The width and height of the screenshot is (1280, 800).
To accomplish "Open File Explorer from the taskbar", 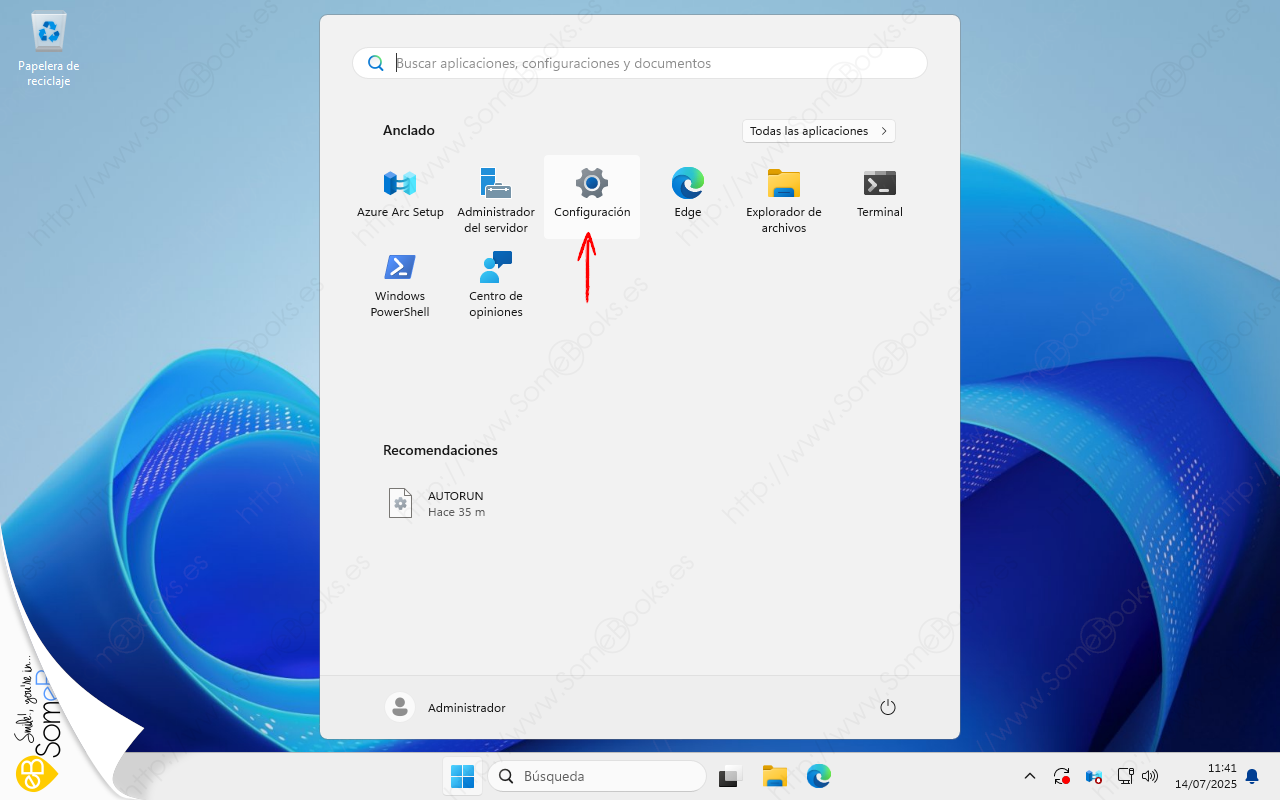I will pyautogui.click(x=775, y=776).
